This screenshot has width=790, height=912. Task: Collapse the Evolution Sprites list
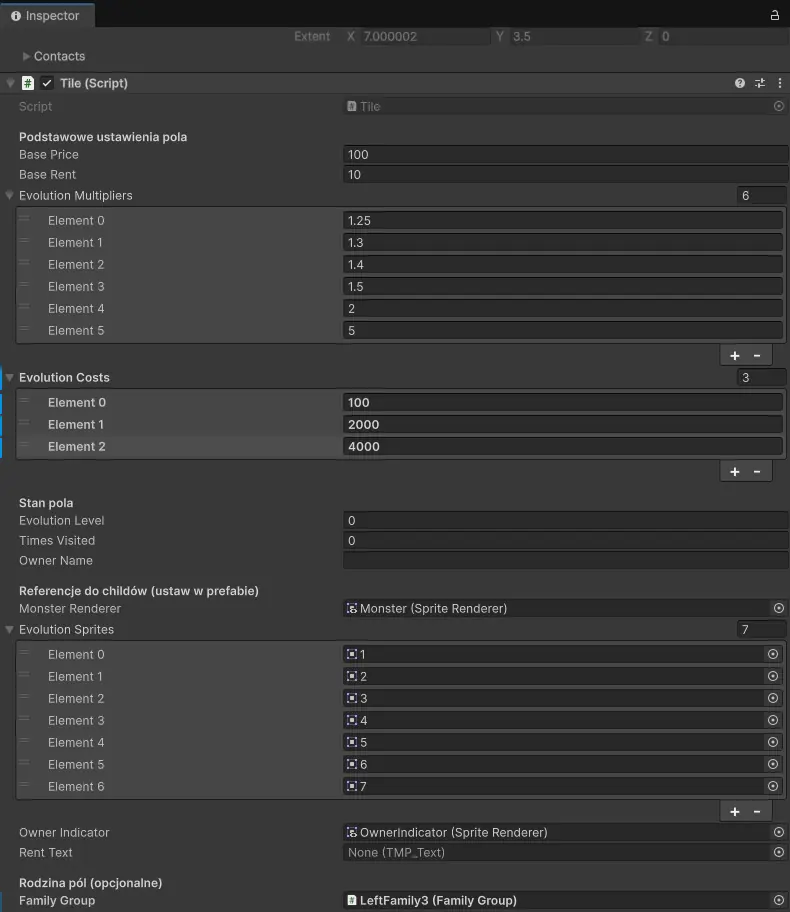9,629
